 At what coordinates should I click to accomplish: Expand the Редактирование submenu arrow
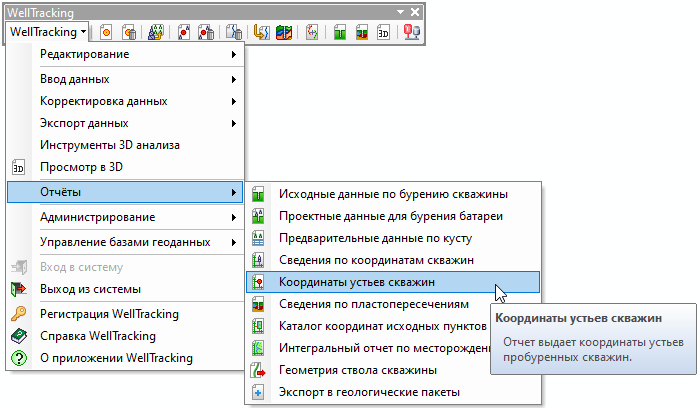pos(233,54)
